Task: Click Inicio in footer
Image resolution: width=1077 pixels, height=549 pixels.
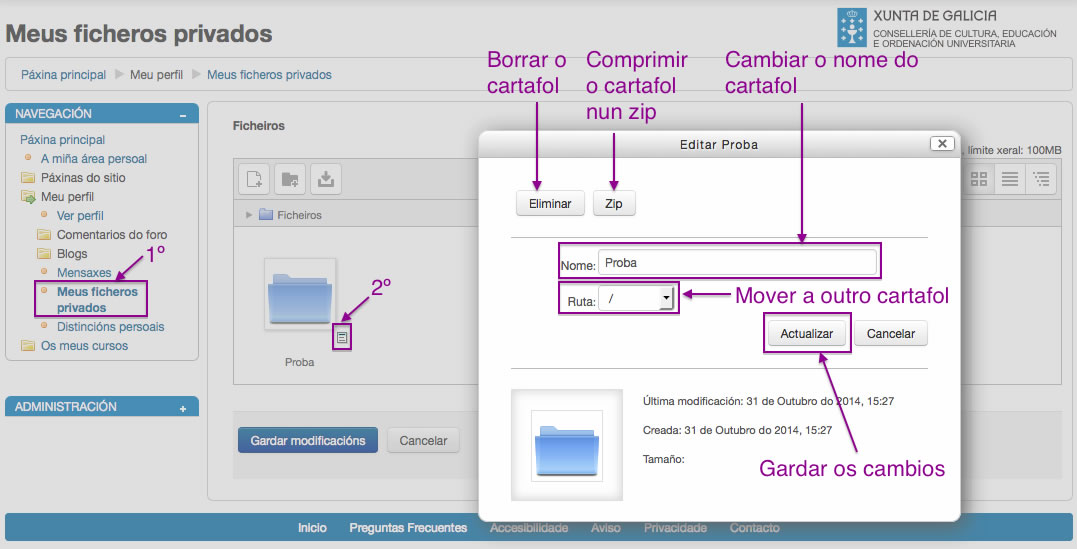Action: click(x=313, y=528)
